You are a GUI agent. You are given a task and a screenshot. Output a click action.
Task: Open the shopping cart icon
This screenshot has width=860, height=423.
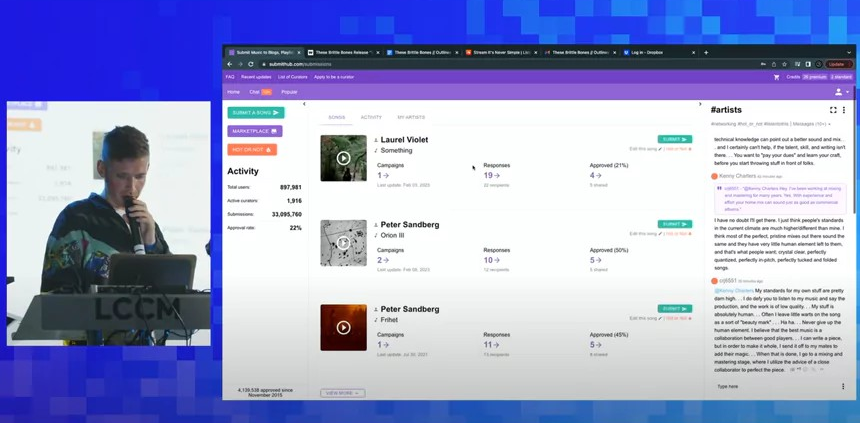pyautogui.click(x=776, y=77)
